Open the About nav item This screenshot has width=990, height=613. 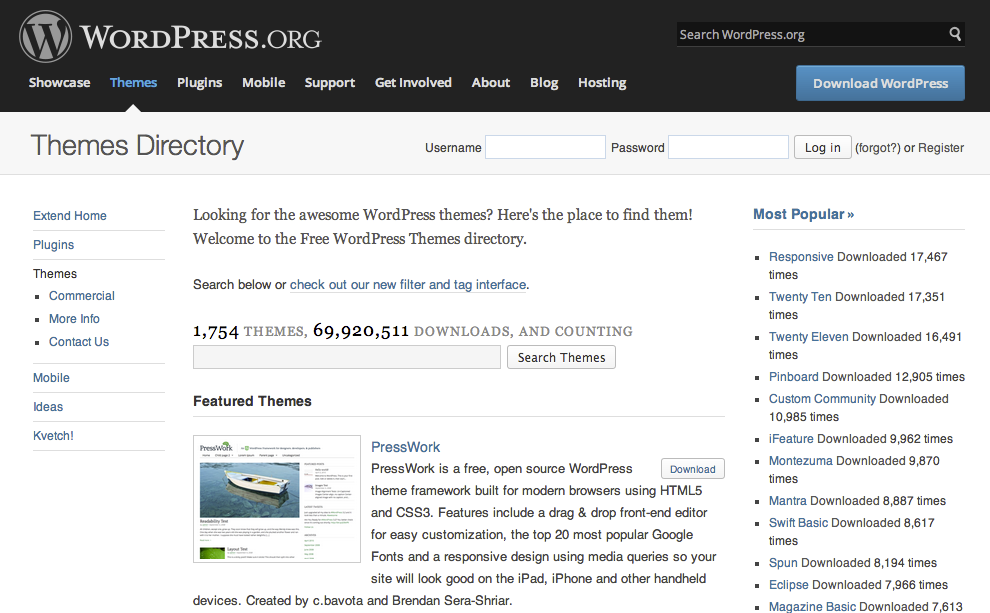coord(491,83)
